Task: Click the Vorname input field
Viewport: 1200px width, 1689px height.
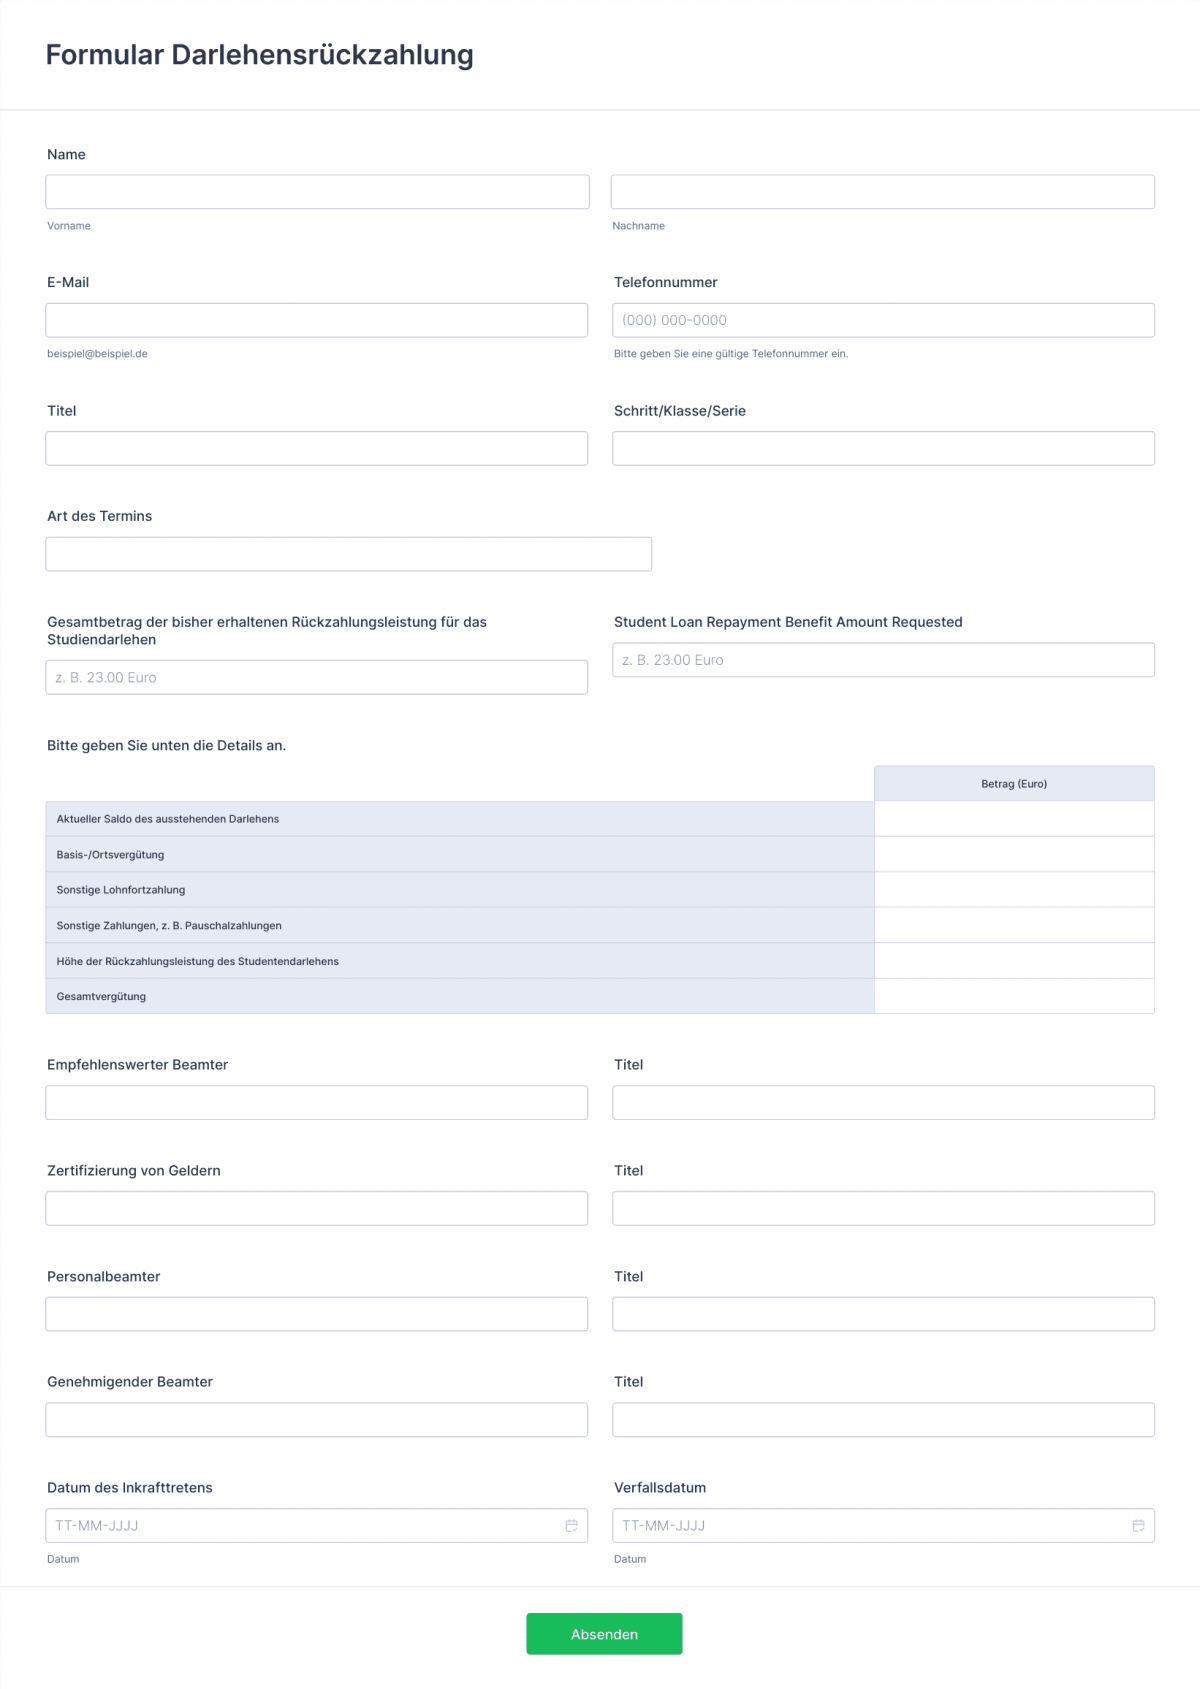Action: (x=316, y=190)
